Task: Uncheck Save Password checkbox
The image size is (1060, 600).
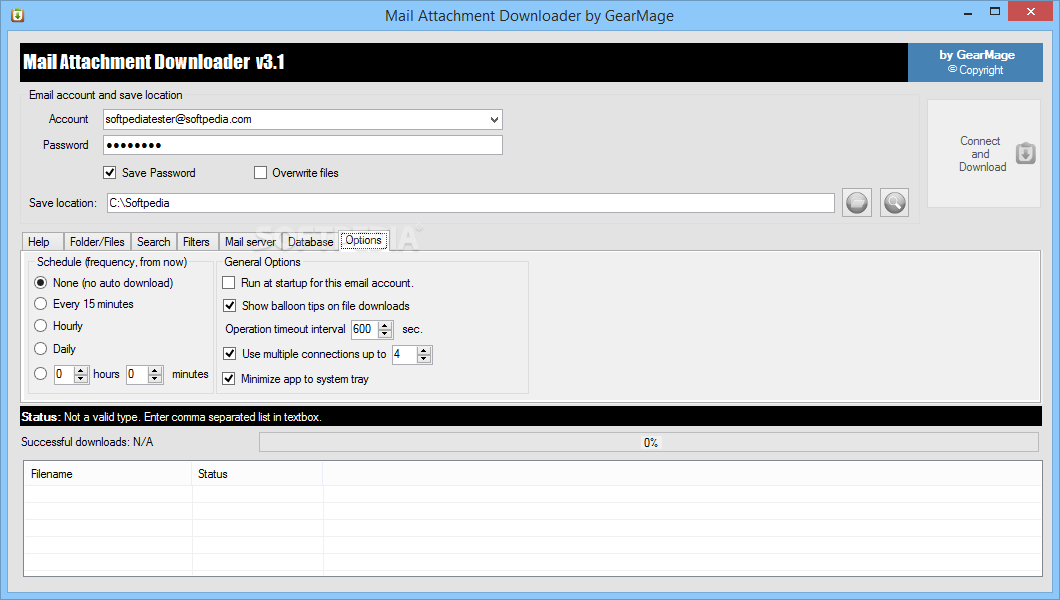Action: (x=110, y=173)
